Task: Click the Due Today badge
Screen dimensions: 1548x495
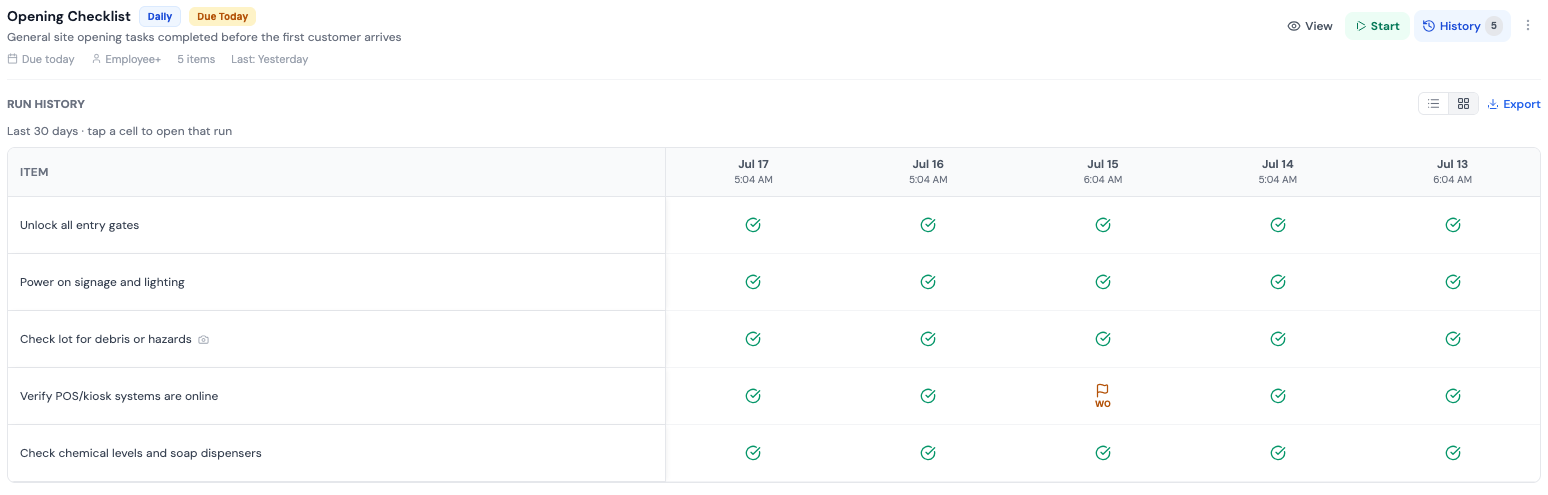Action: [223, 16]
